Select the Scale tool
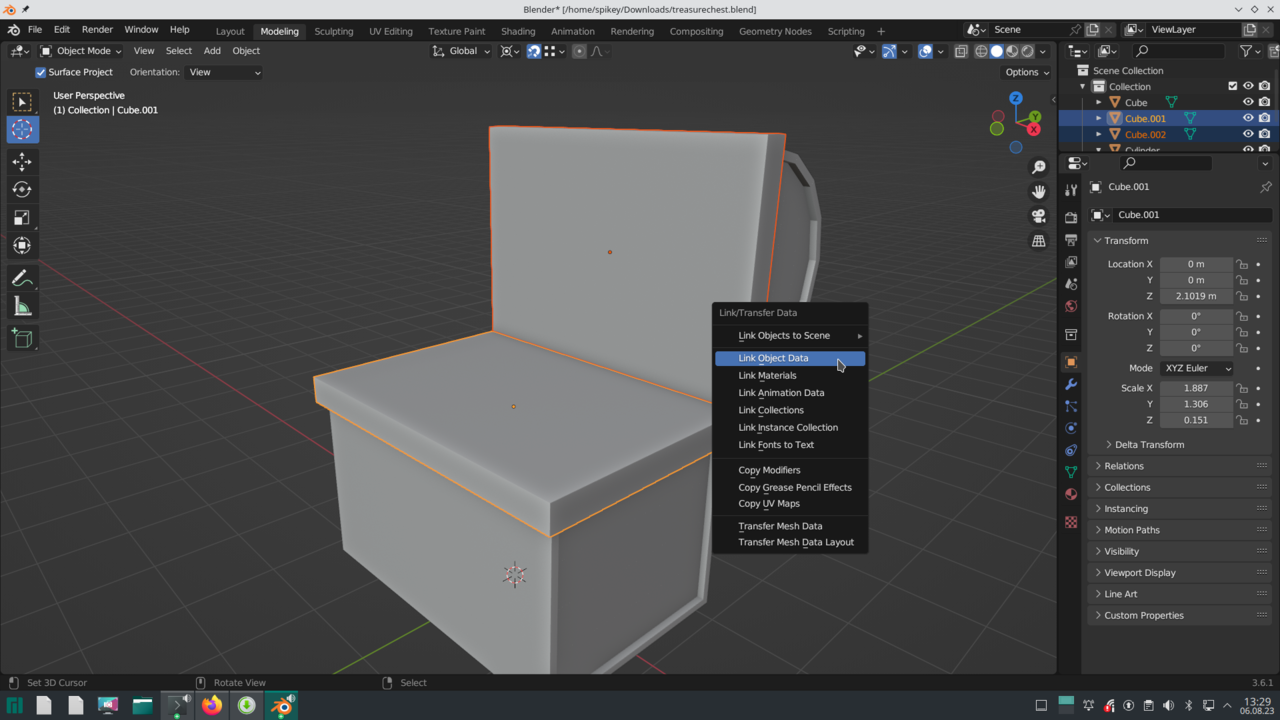1280x720 pixels. click(x=22, y=218)
